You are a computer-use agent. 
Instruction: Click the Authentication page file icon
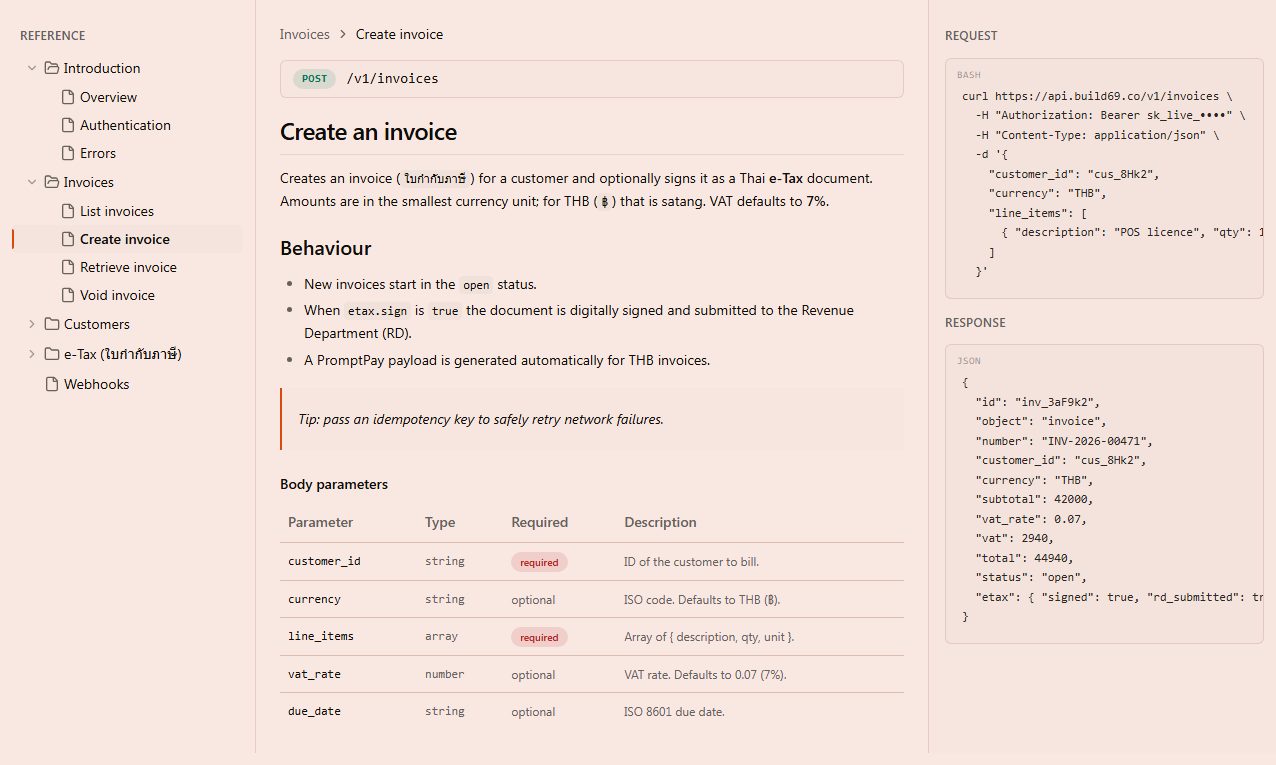click(68, 125)
